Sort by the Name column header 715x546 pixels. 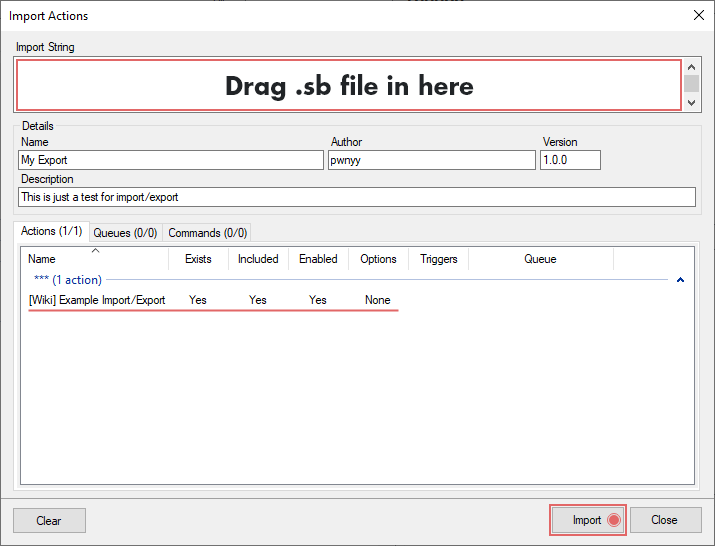(95, 259)
